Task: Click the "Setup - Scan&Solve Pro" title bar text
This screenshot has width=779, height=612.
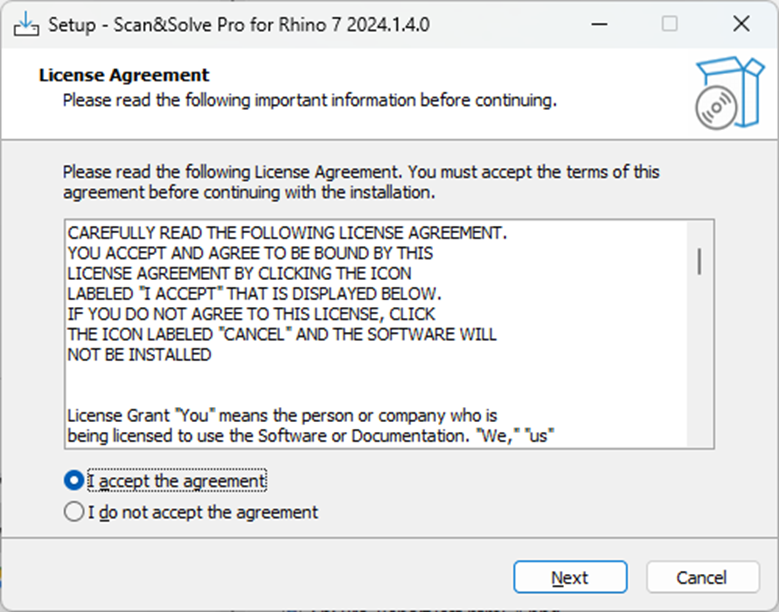Action: pyautogui.click(x=239, y=24)
